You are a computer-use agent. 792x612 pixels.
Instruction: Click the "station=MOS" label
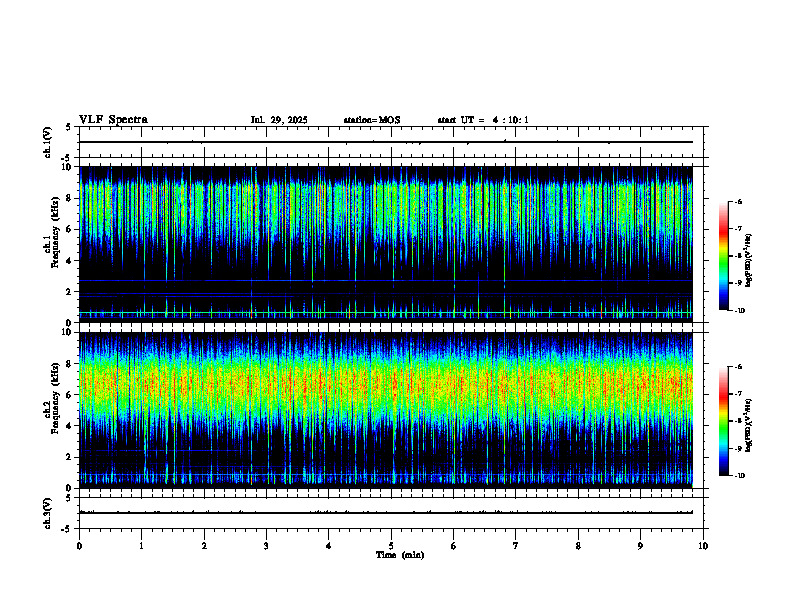(372, 120)
